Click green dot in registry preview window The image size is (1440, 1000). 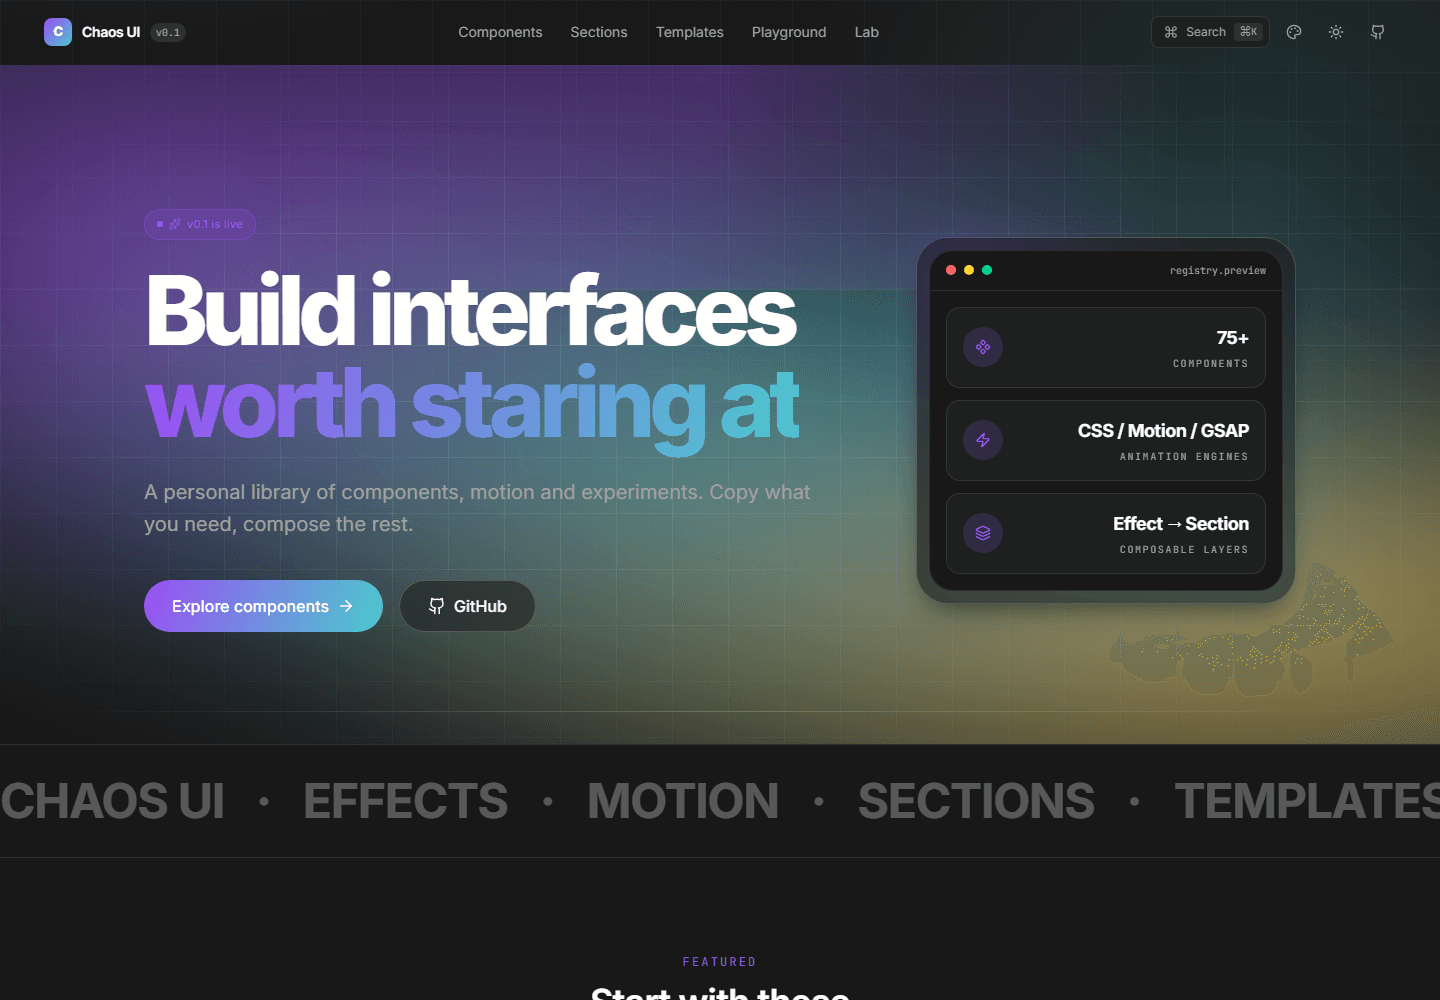tap(987, 270)
